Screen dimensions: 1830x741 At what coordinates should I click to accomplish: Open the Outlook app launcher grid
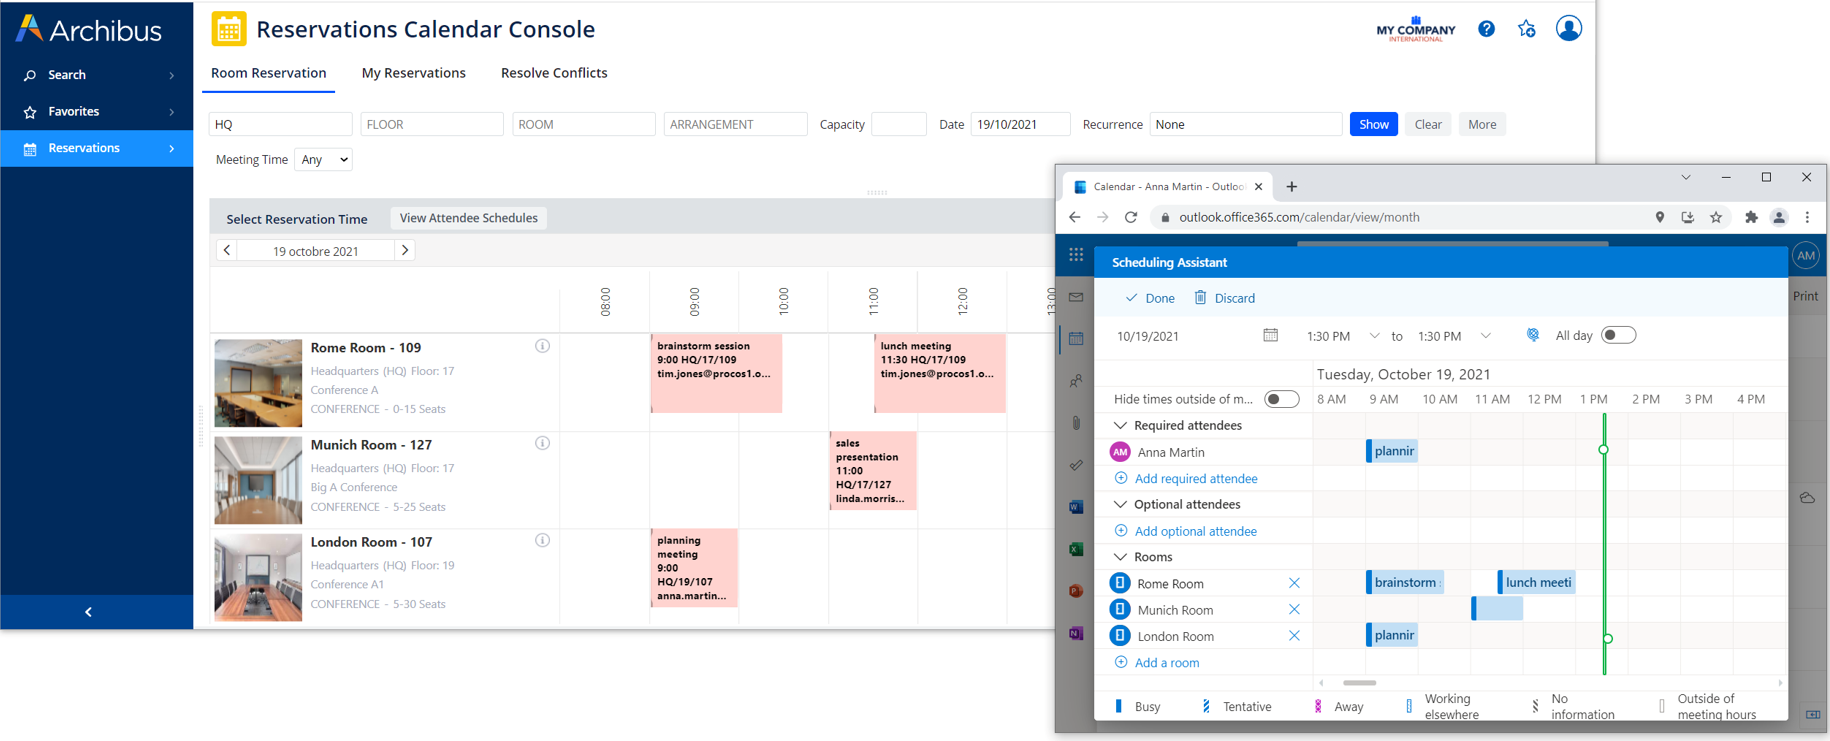click(1076, 255)
